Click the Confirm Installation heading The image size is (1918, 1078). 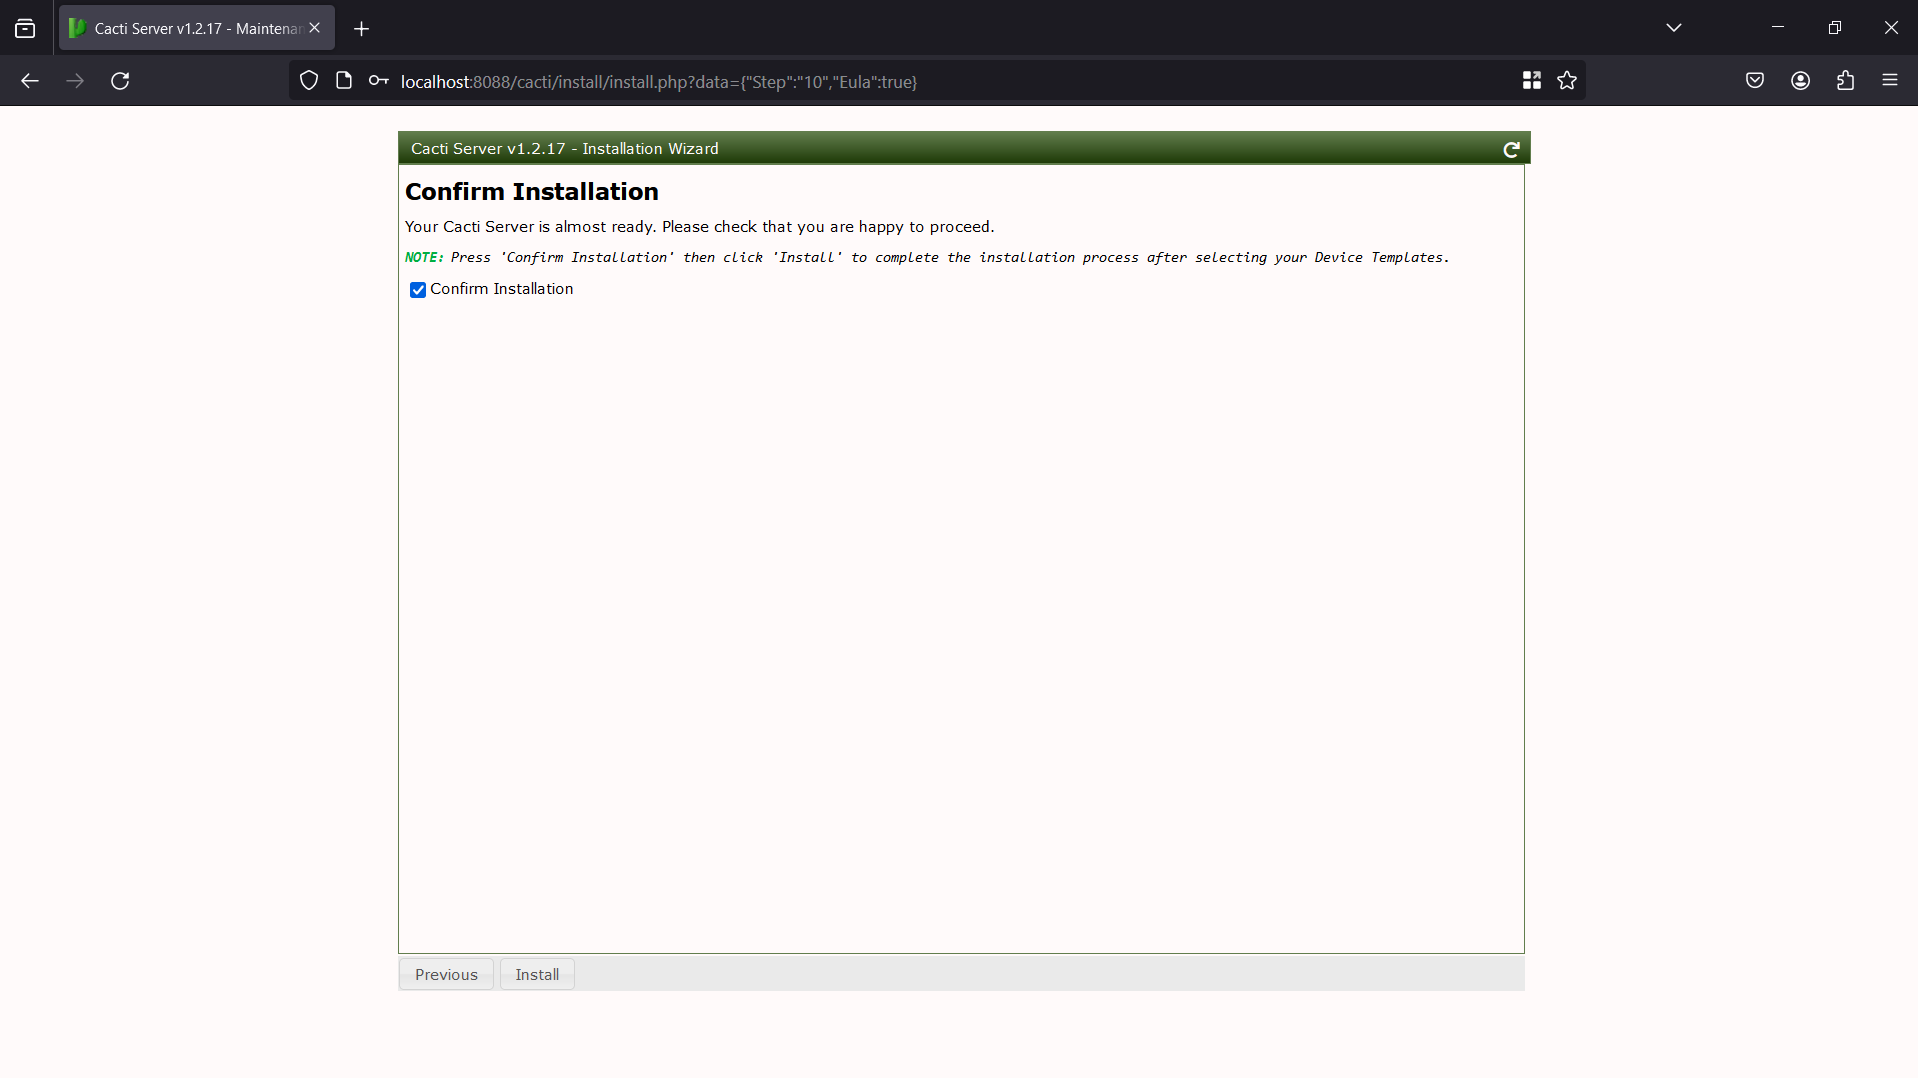(x=532, y=192)
